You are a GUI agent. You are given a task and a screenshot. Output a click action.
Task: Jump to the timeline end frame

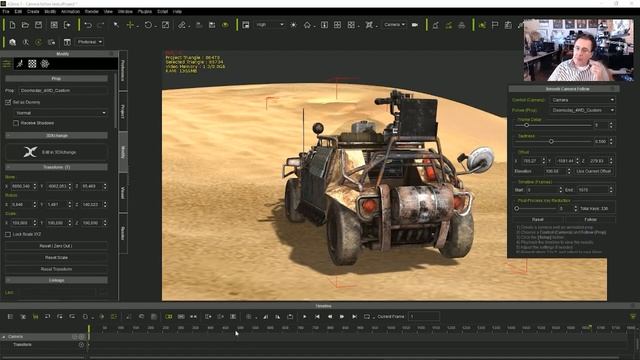[x=355, y=317]
